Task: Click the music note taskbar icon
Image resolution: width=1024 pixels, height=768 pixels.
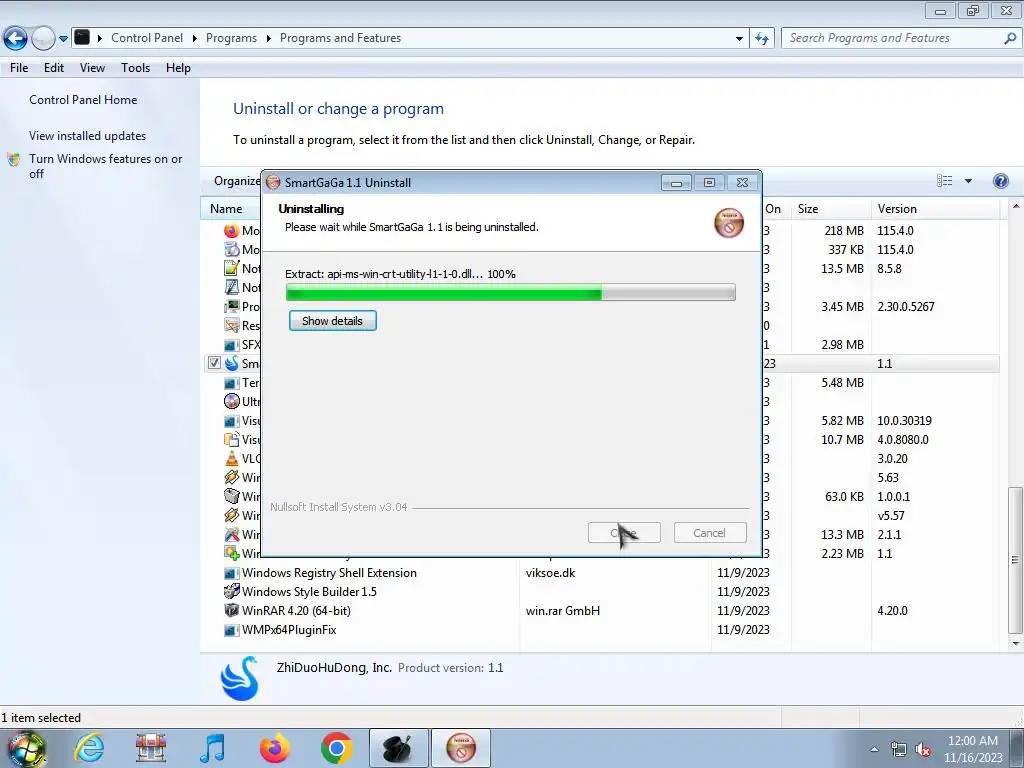Action: click(213, 748)
